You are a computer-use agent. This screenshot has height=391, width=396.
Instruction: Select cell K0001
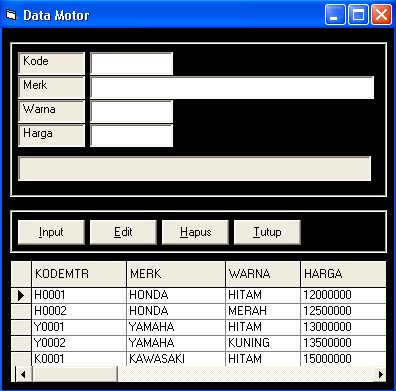click(x=79, y=359)
